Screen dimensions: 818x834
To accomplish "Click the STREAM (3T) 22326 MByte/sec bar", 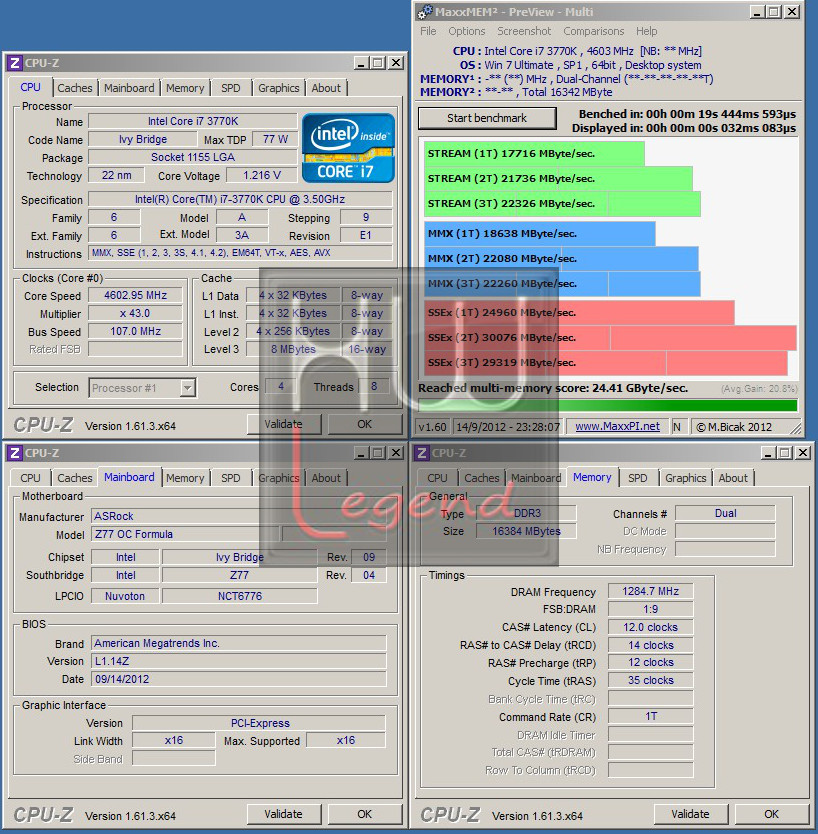I will [562, 203].
